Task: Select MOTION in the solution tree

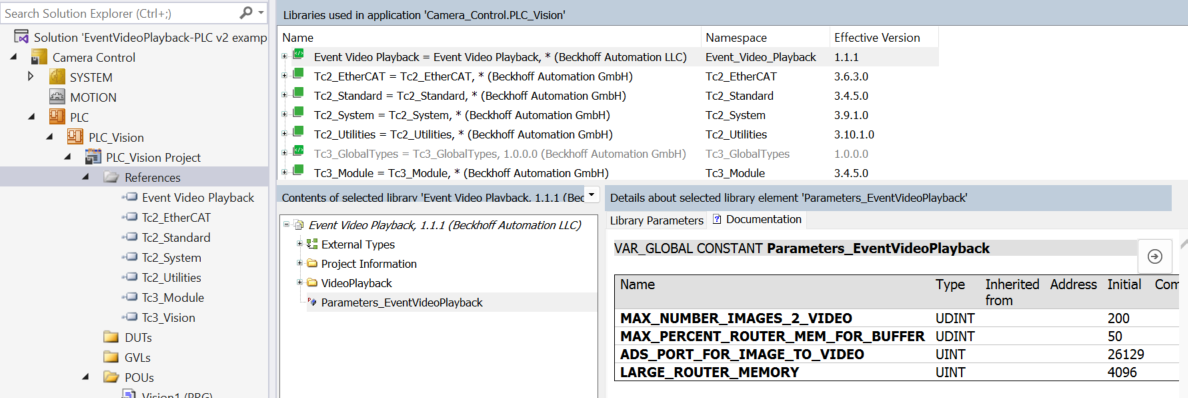Action: tap(93, 97)
